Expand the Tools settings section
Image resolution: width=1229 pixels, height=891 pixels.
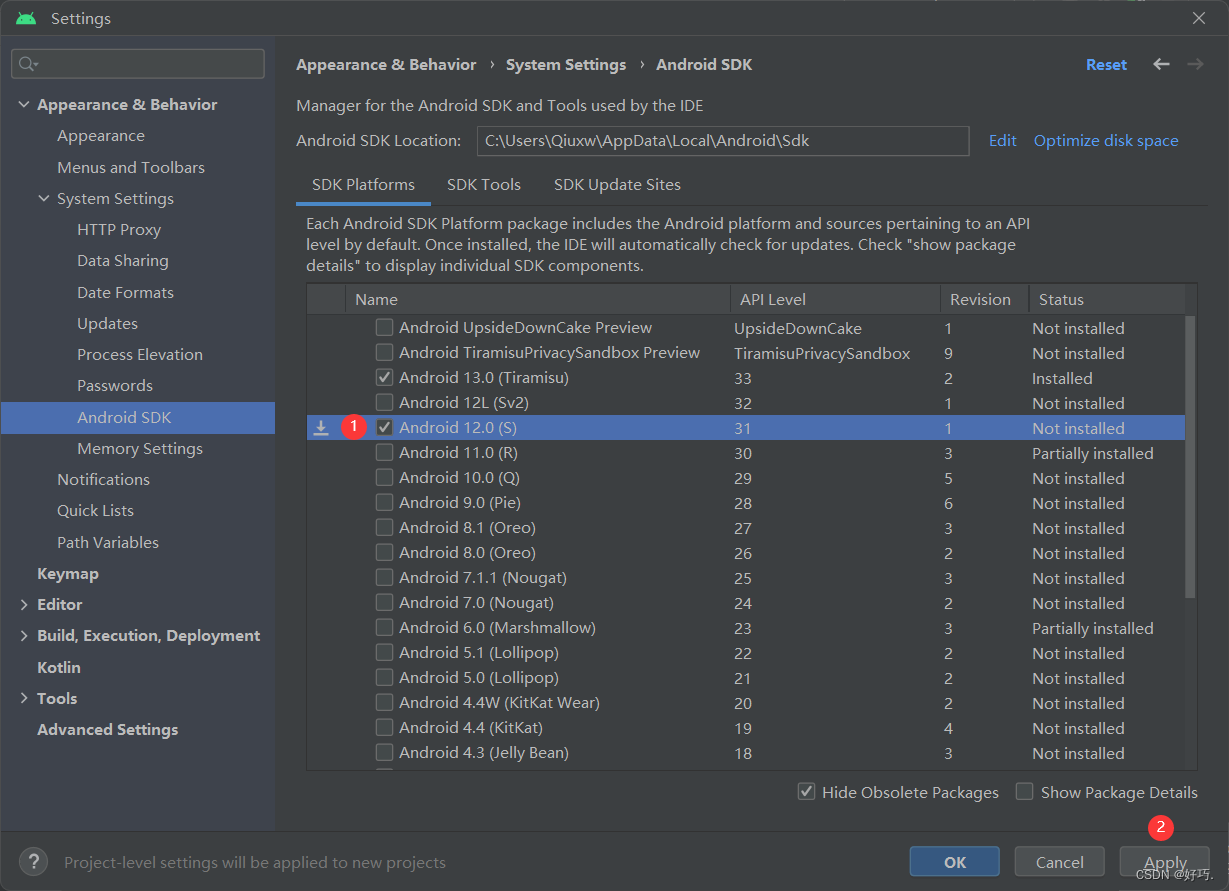coord(24,699)
